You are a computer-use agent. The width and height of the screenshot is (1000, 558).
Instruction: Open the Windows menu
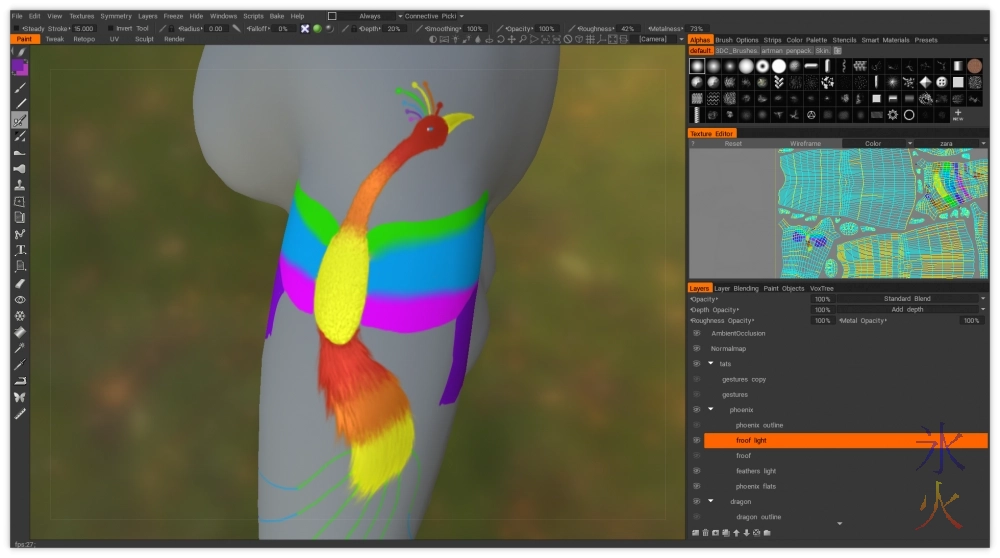tap(223, 16)
